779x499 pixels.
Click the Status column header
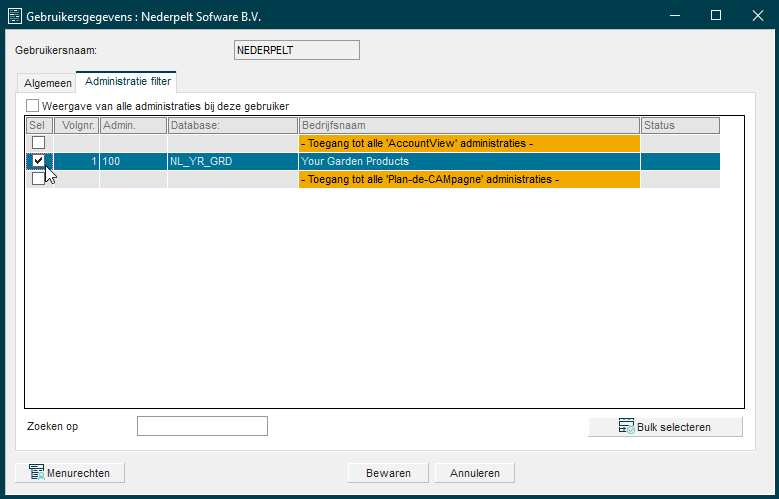pyautogui.click(x=679, y=125)
